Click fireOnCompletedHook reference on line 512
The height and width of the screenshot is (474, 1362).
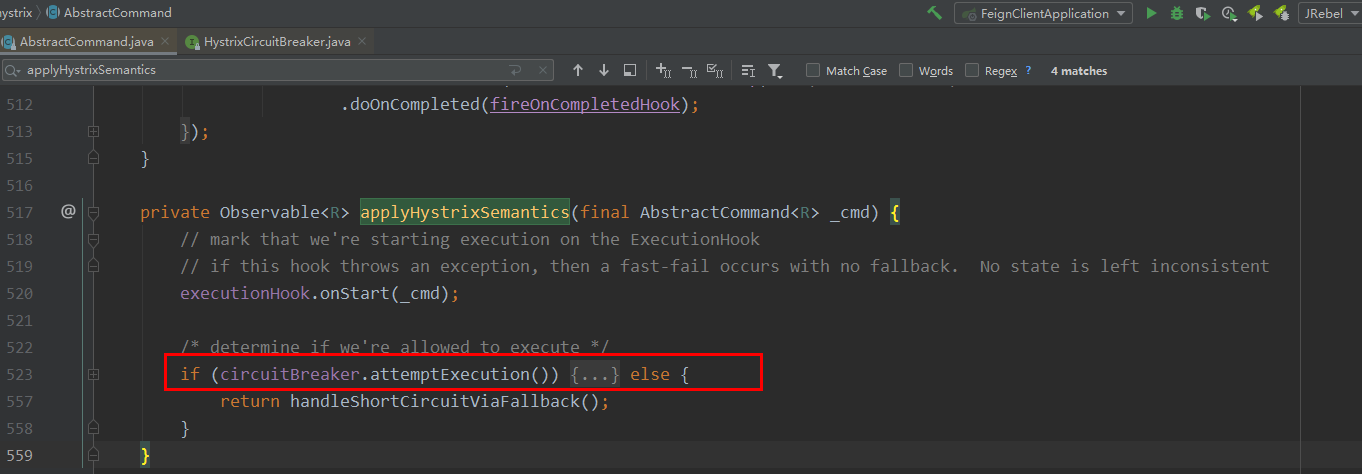pos(585,104)
